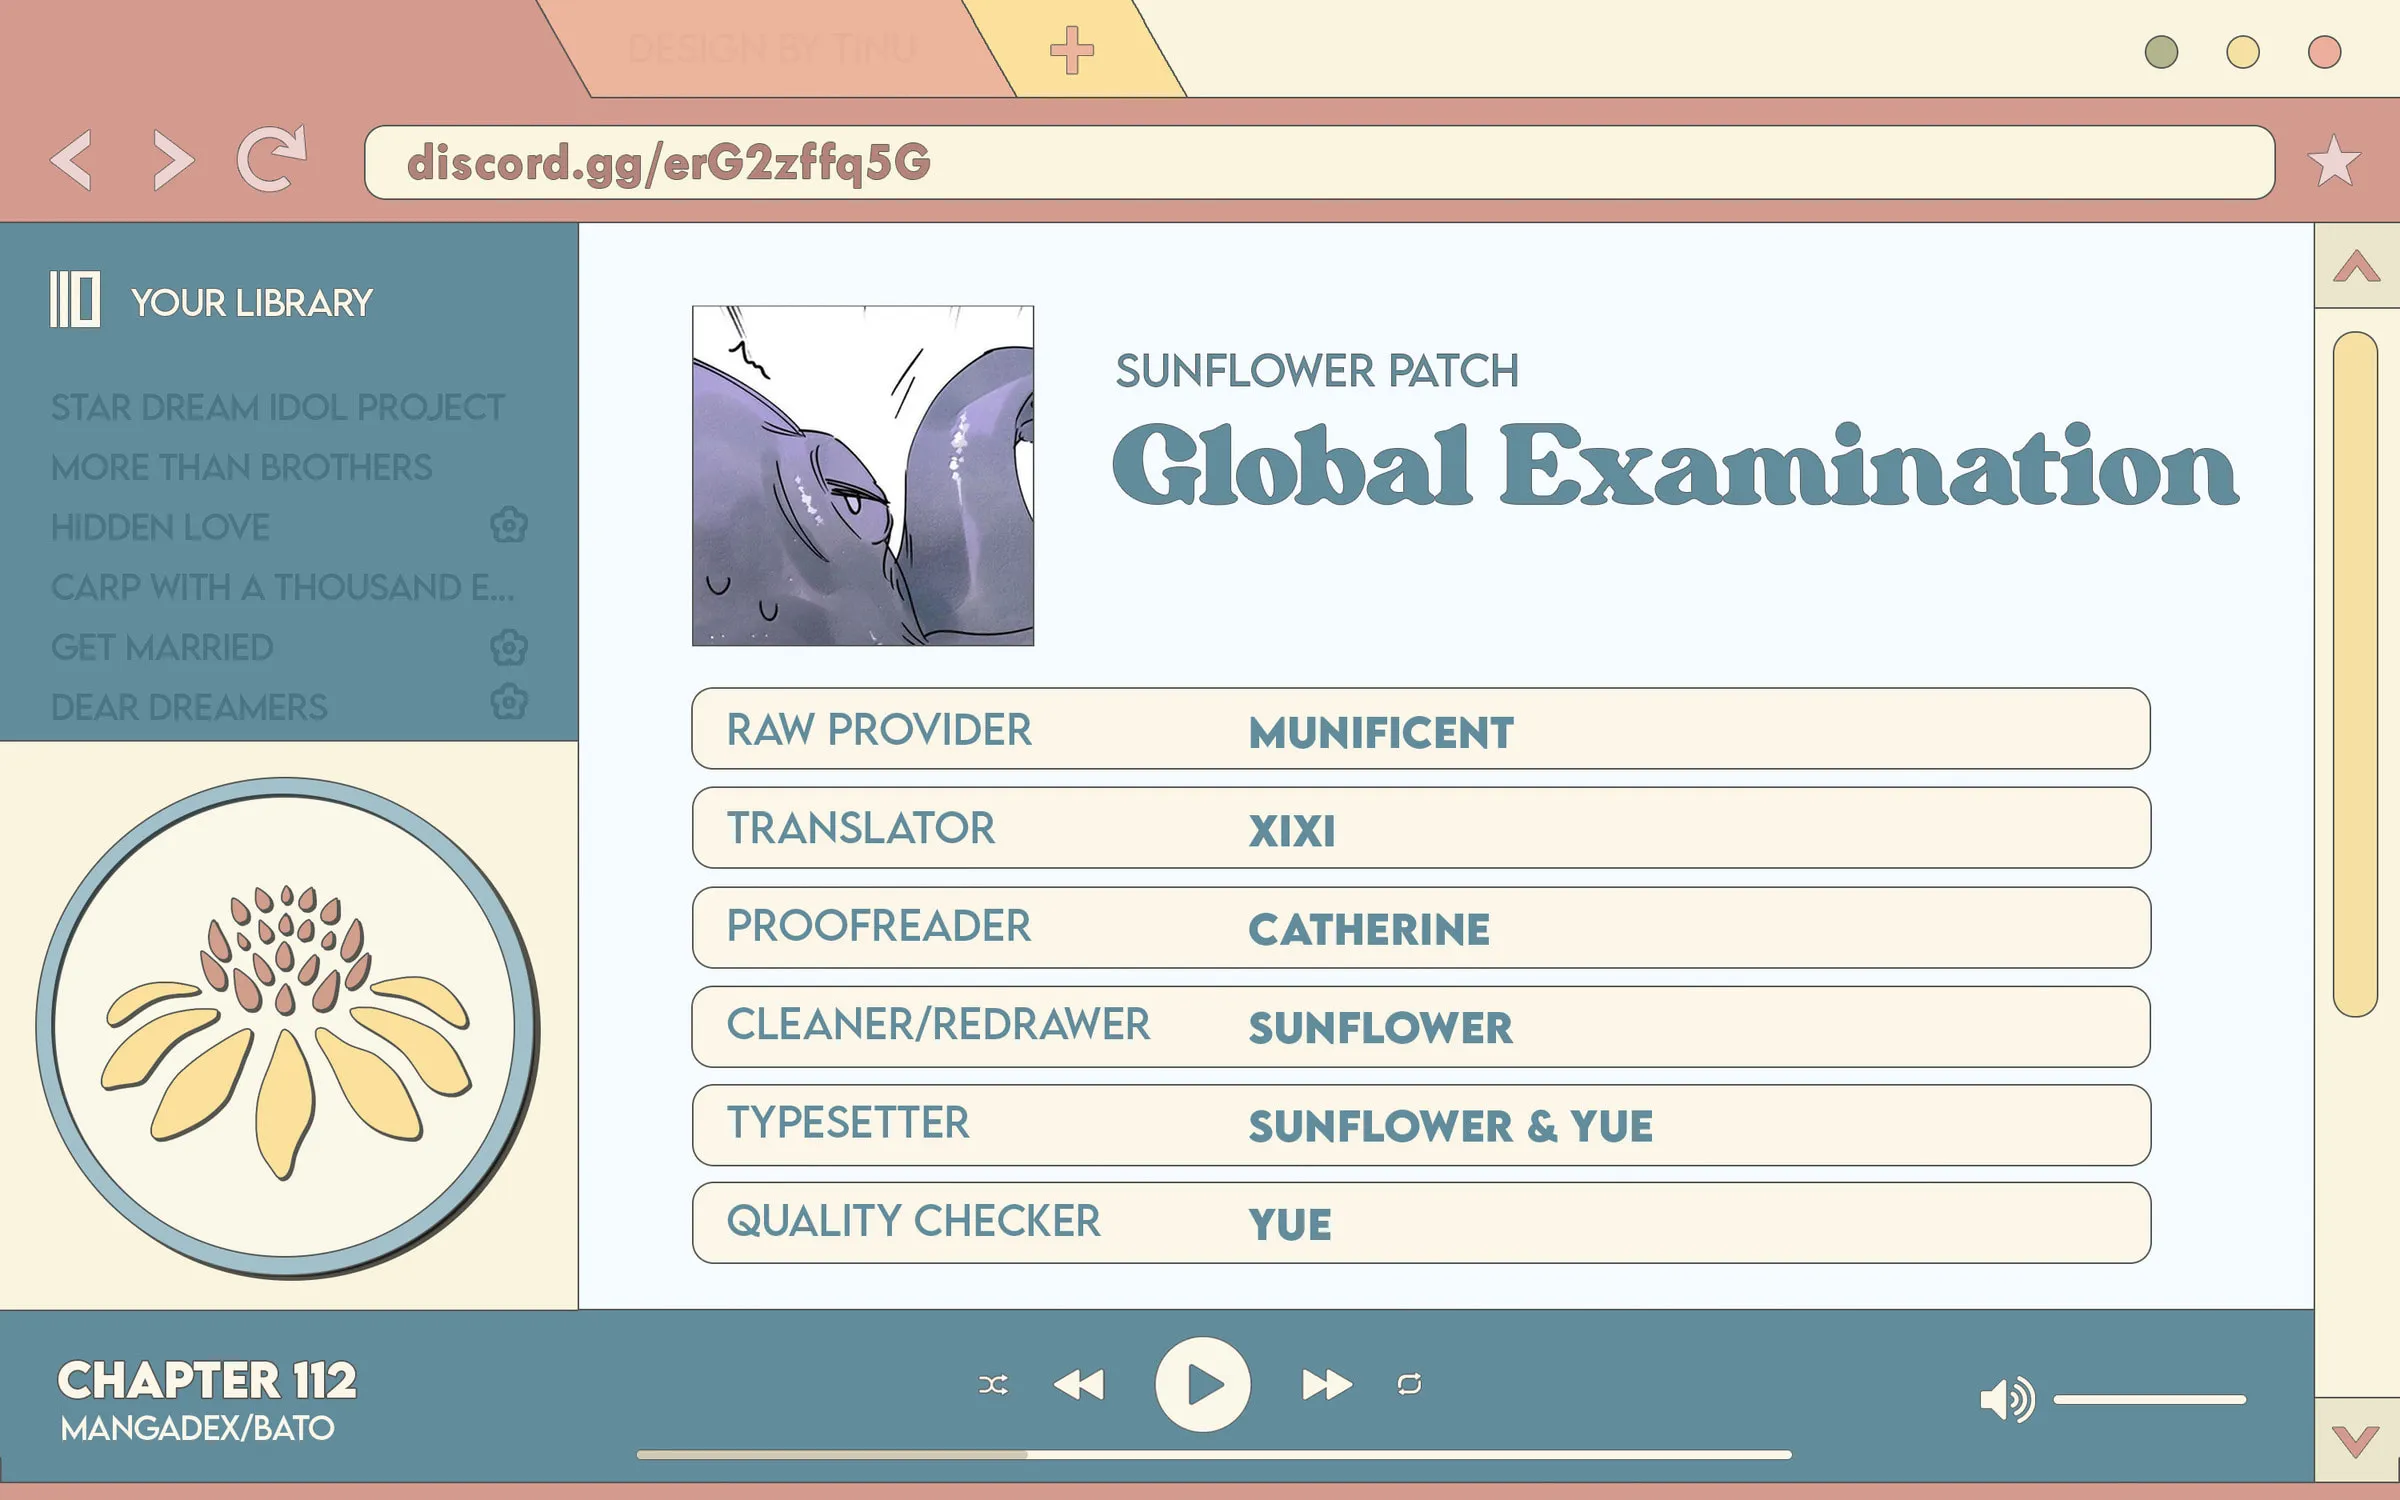Viewport: 2400px width, 1500px height.
Task: Click the vertical scrollbar thumb
Action: point(2356,674)
